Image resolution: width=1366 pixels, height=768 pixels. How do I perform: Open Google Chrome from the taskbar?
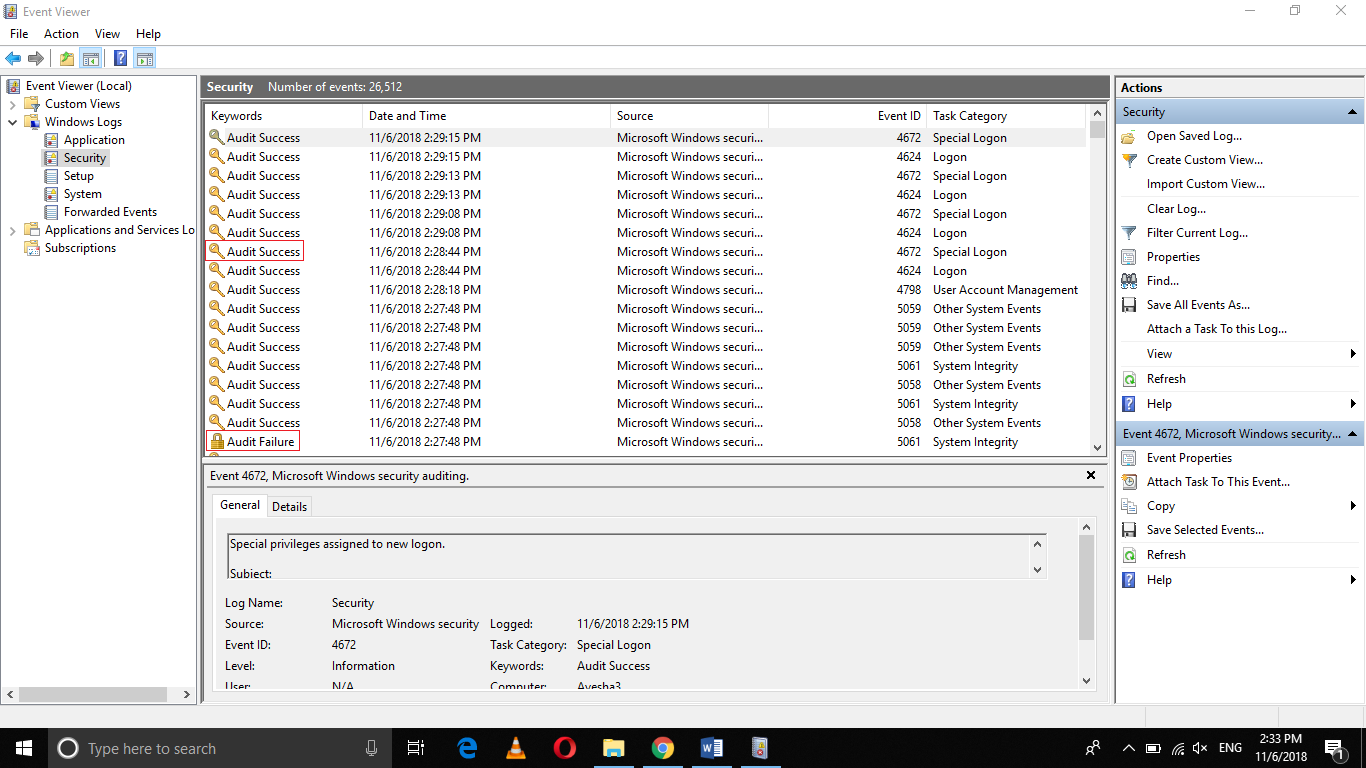coord(662,748)
